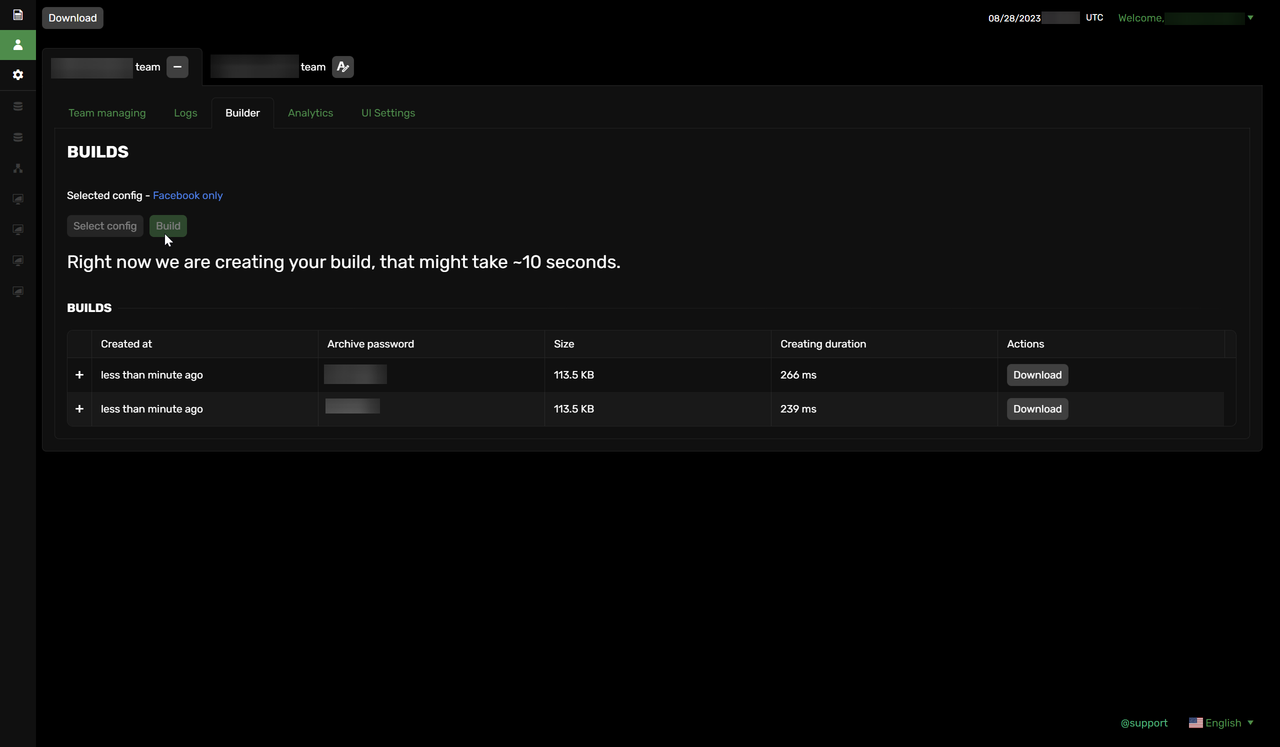
Task: Expand the first build row with plus
Action: 79,375
